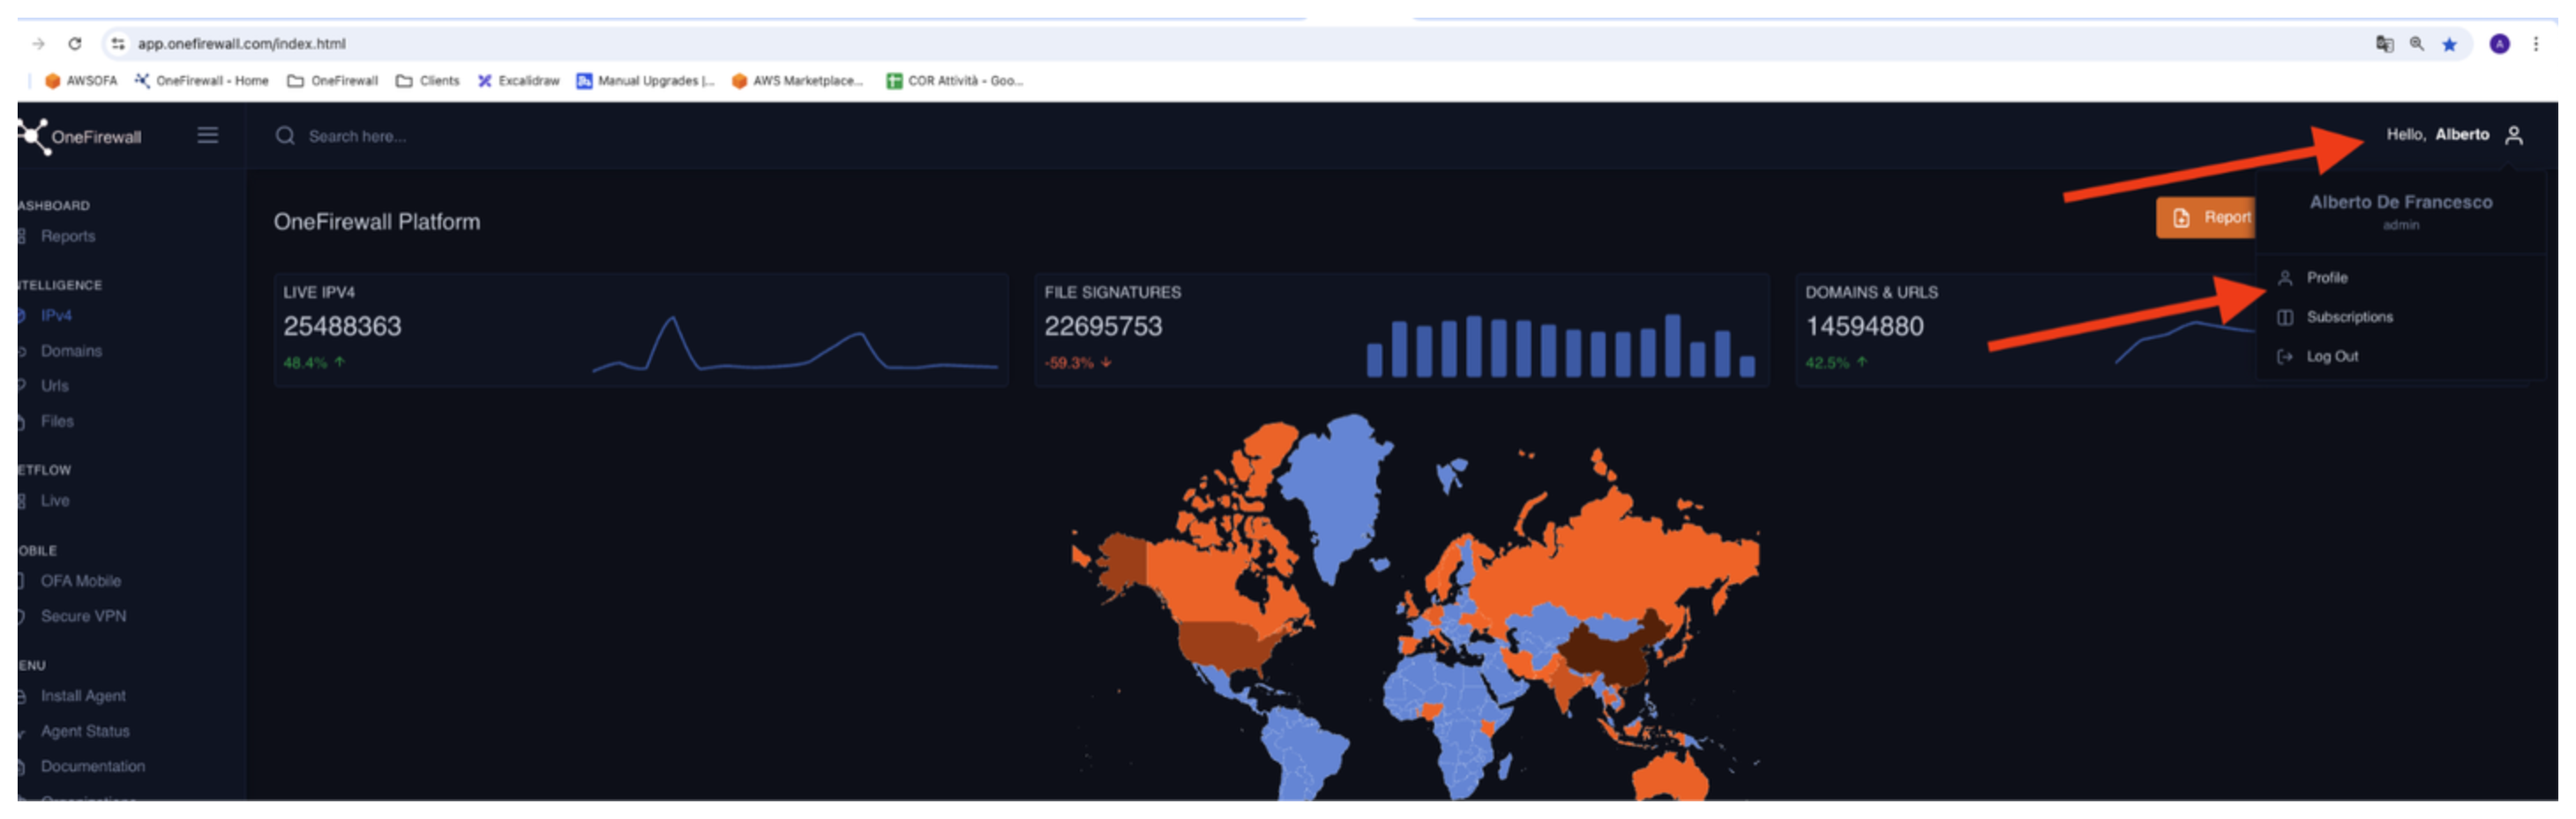Open IPv4 in the sidebar
The image size is (2576, 819).
pos(56,316)
